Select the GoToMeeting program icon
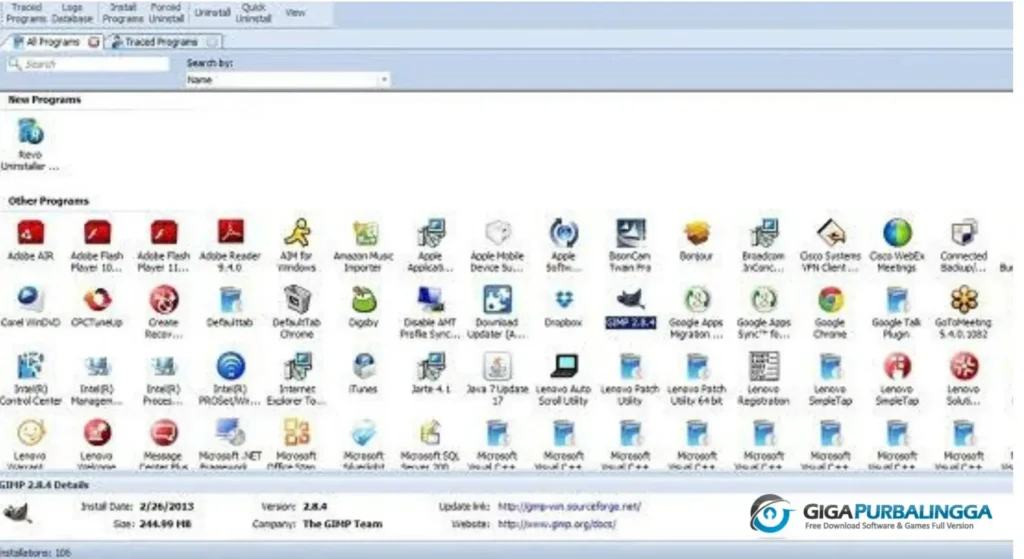 point(964,300)
